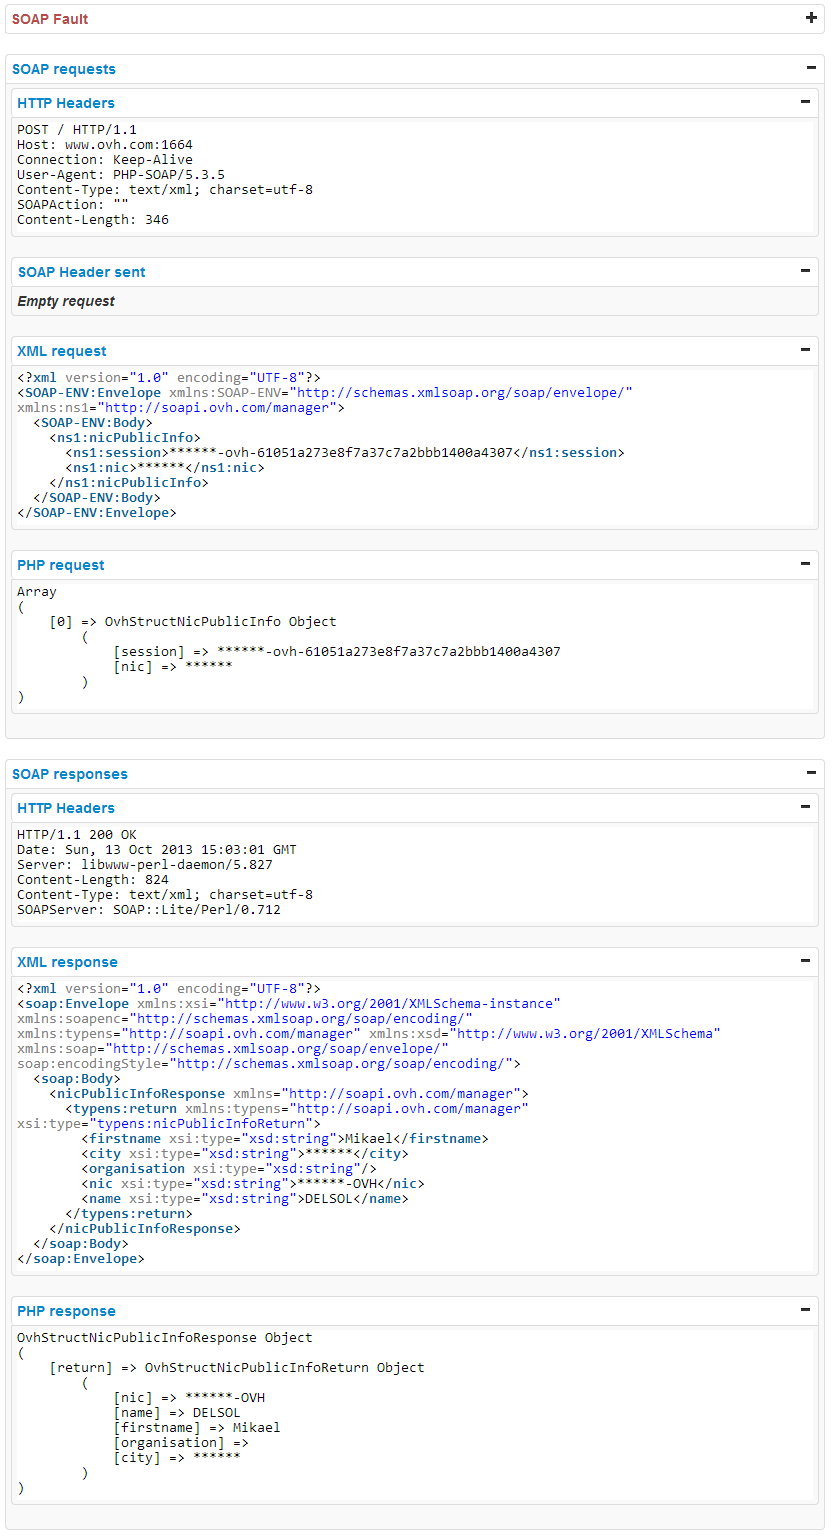This screenshot has width=832, height=1539.
Task: Click the 'Date: Sun, 13 Oct 2013' line
Action: pyautogui.click(x=157, y=850)
